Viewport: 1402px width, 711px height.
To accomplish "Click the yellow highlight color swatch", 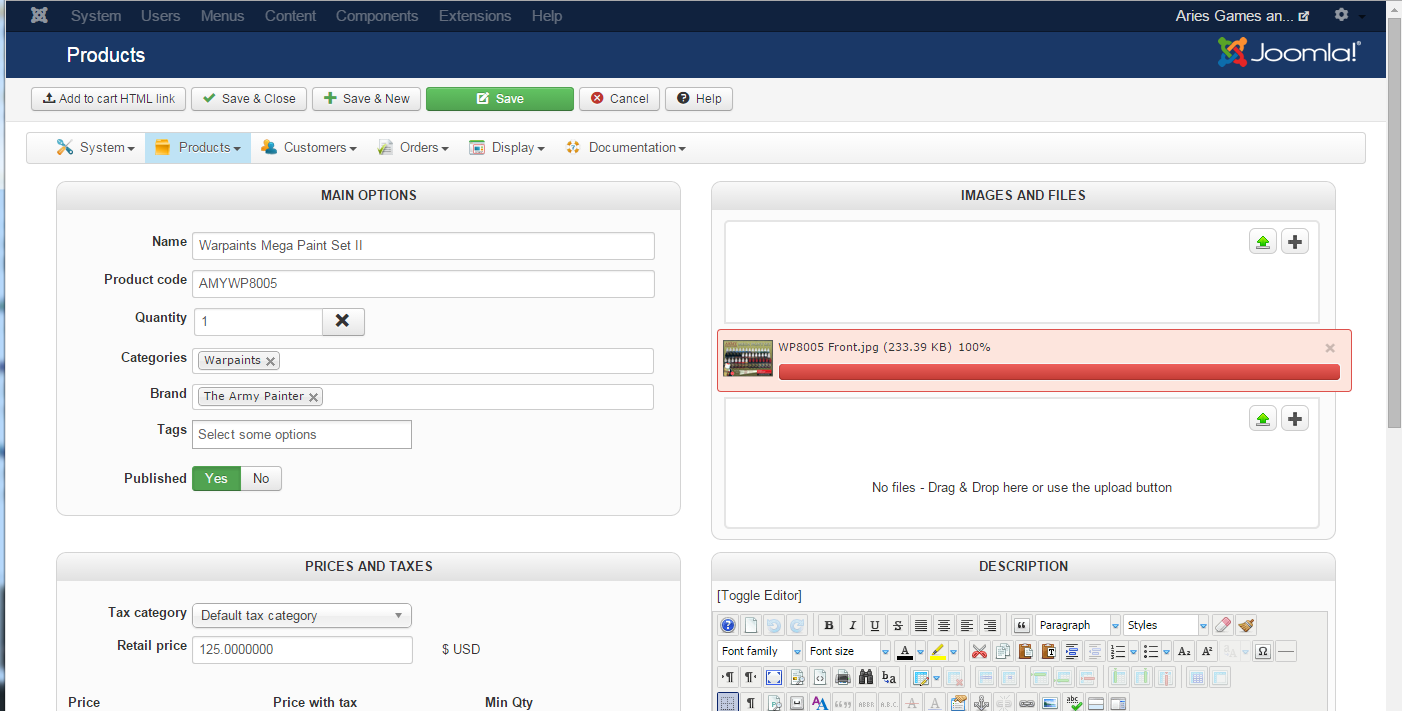I will pos(938,651).
